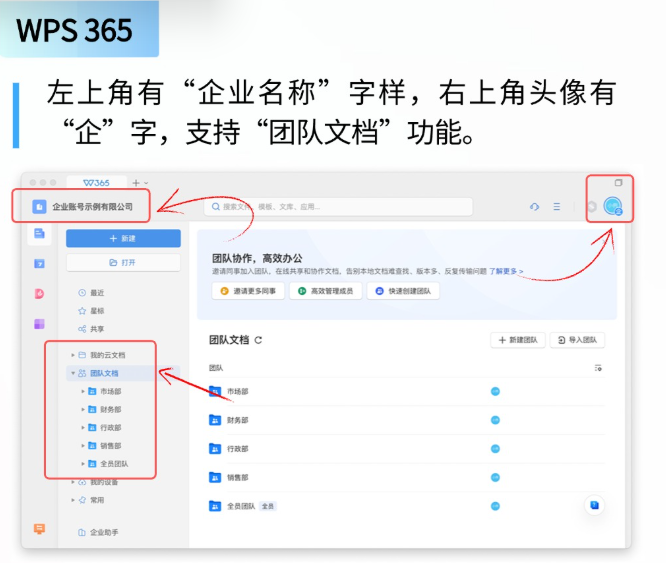Expand 销售部 in sidebar tree
The width and height of the screenshot is (666, 563).
[x=83, y=446]
